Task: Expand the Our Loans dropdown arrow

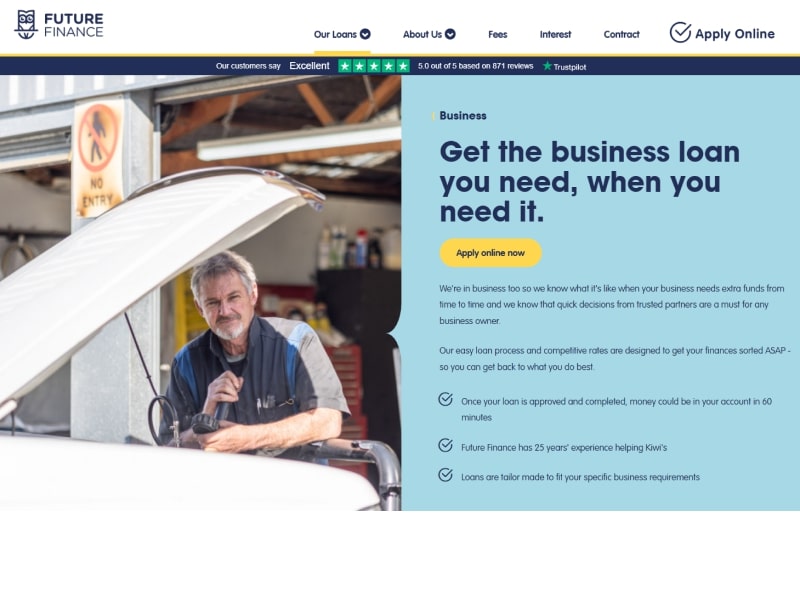Action: point(365,34)
